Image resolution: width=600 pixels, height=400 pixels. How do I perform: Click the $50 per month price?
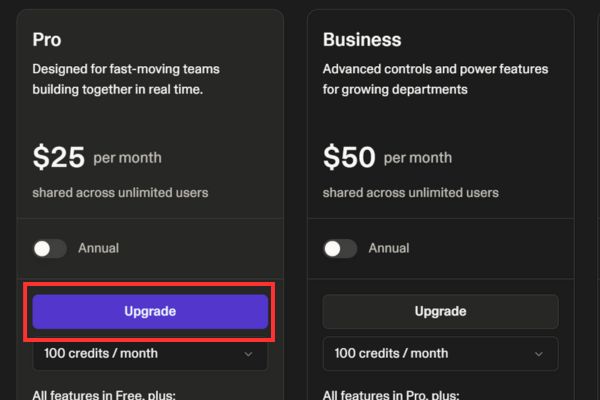point(386,157)
